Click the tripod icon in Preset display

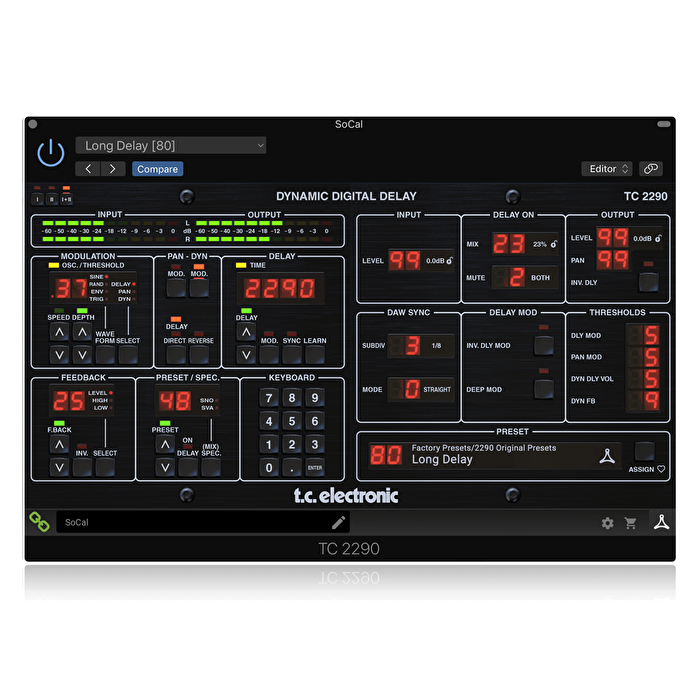[607, 456]
